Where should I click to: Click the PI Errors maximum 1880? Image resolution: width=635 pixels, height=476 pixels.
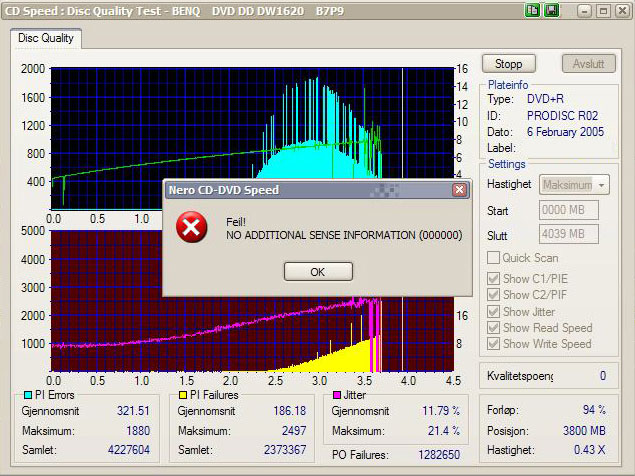point(138,431)
